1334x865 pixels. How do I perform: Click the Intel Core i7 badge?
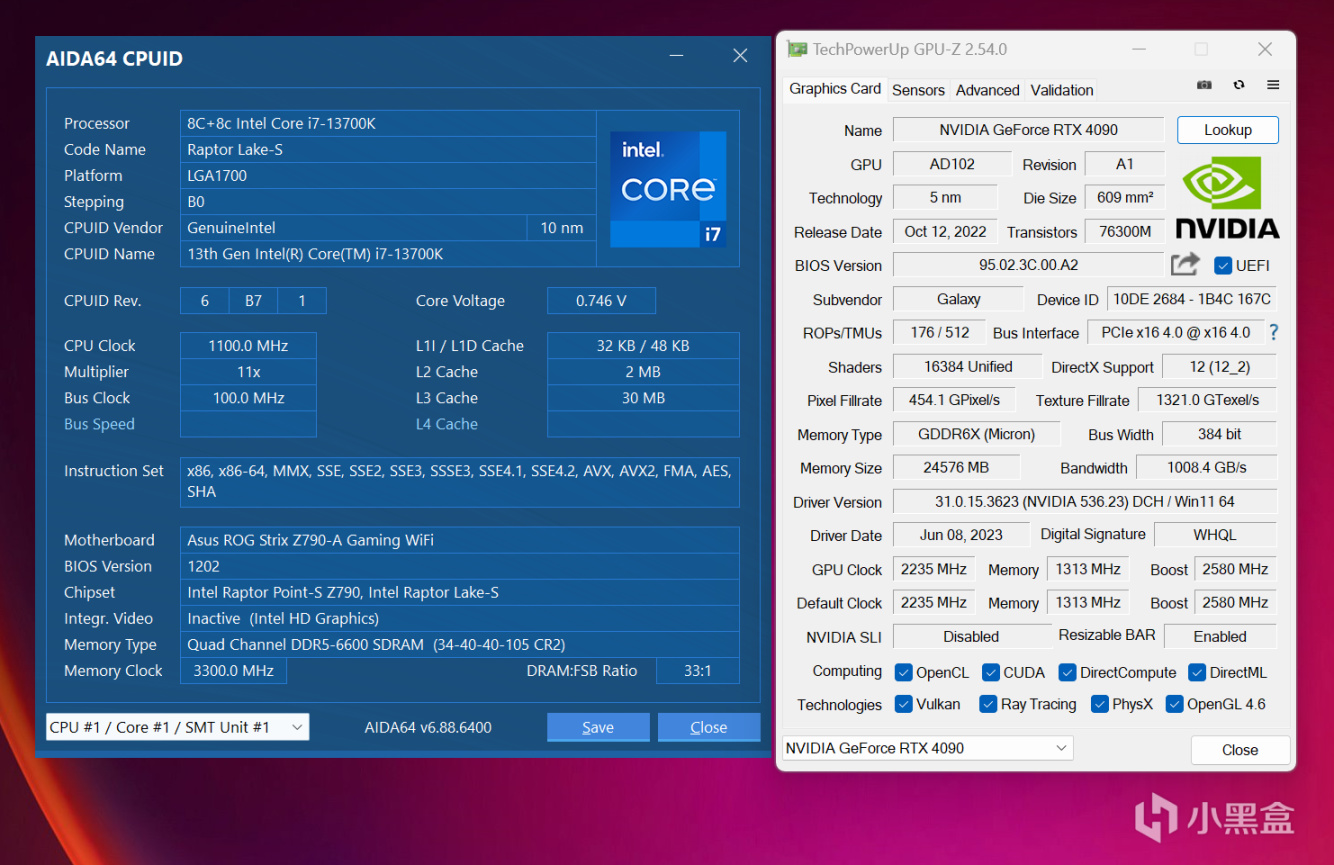tap(668, 189)
